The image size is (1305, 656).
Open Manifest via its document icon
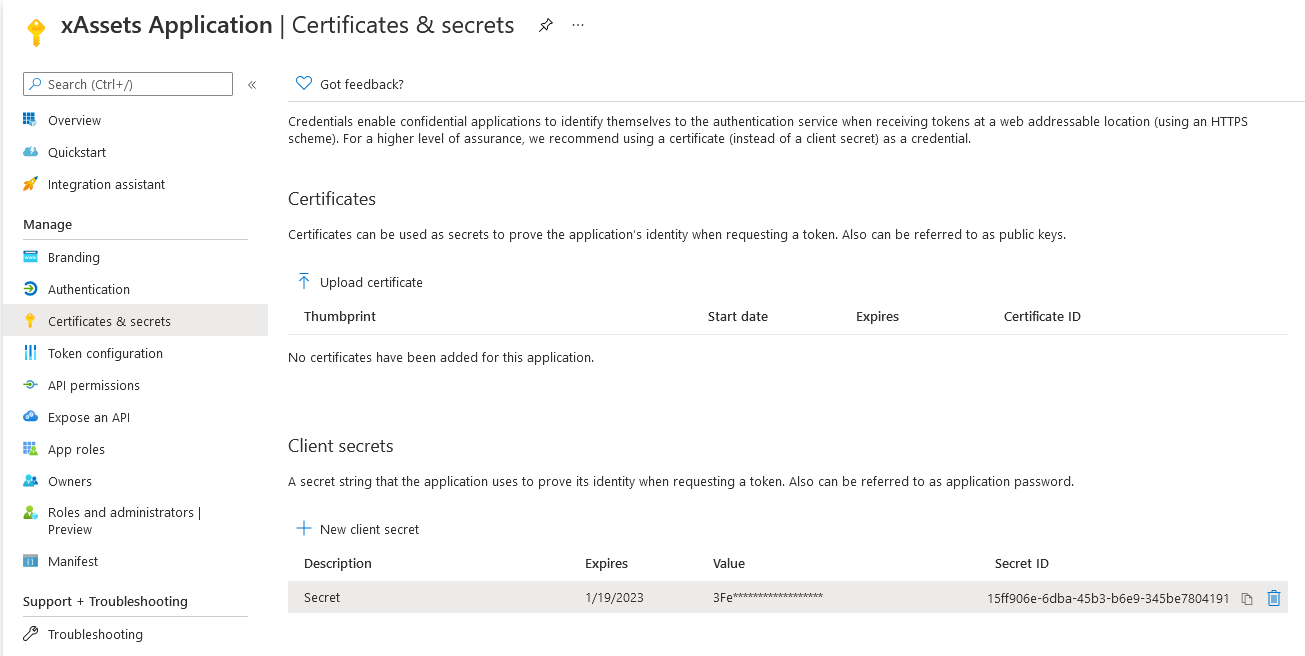[31, 561]
